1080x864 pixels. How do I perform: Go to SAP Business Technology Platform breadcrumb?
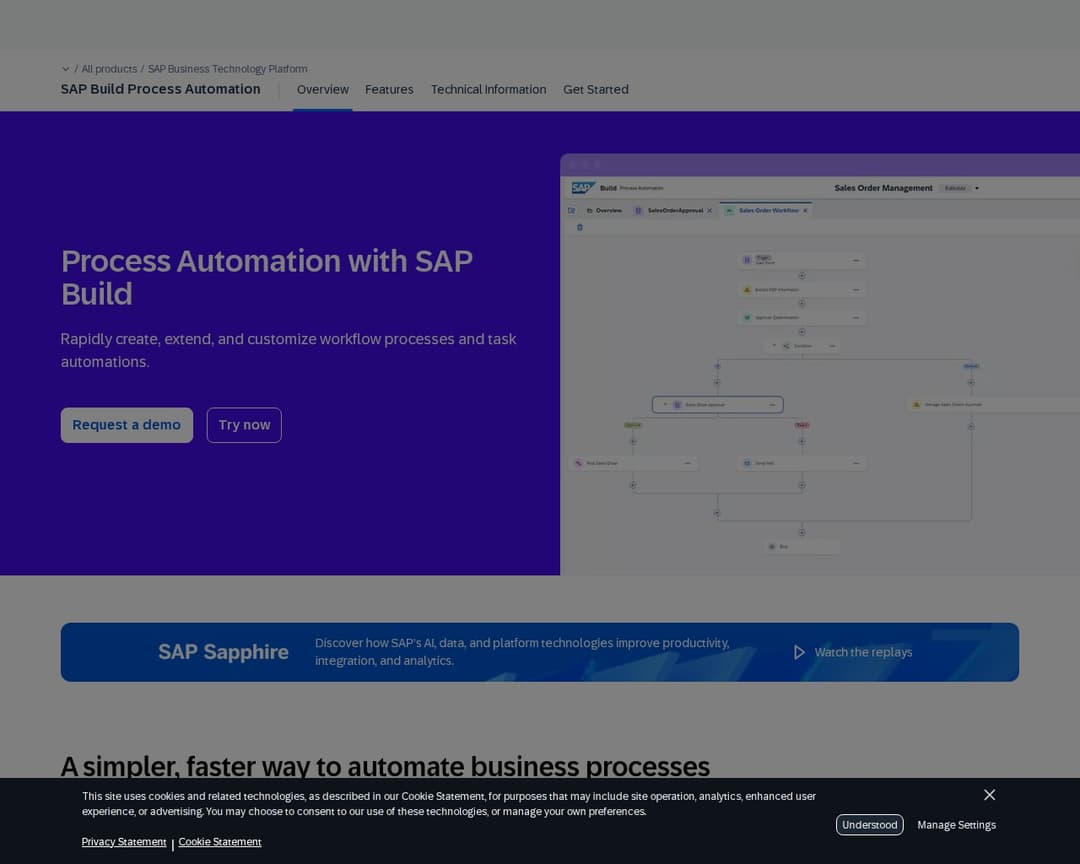(x=227, y=69)
